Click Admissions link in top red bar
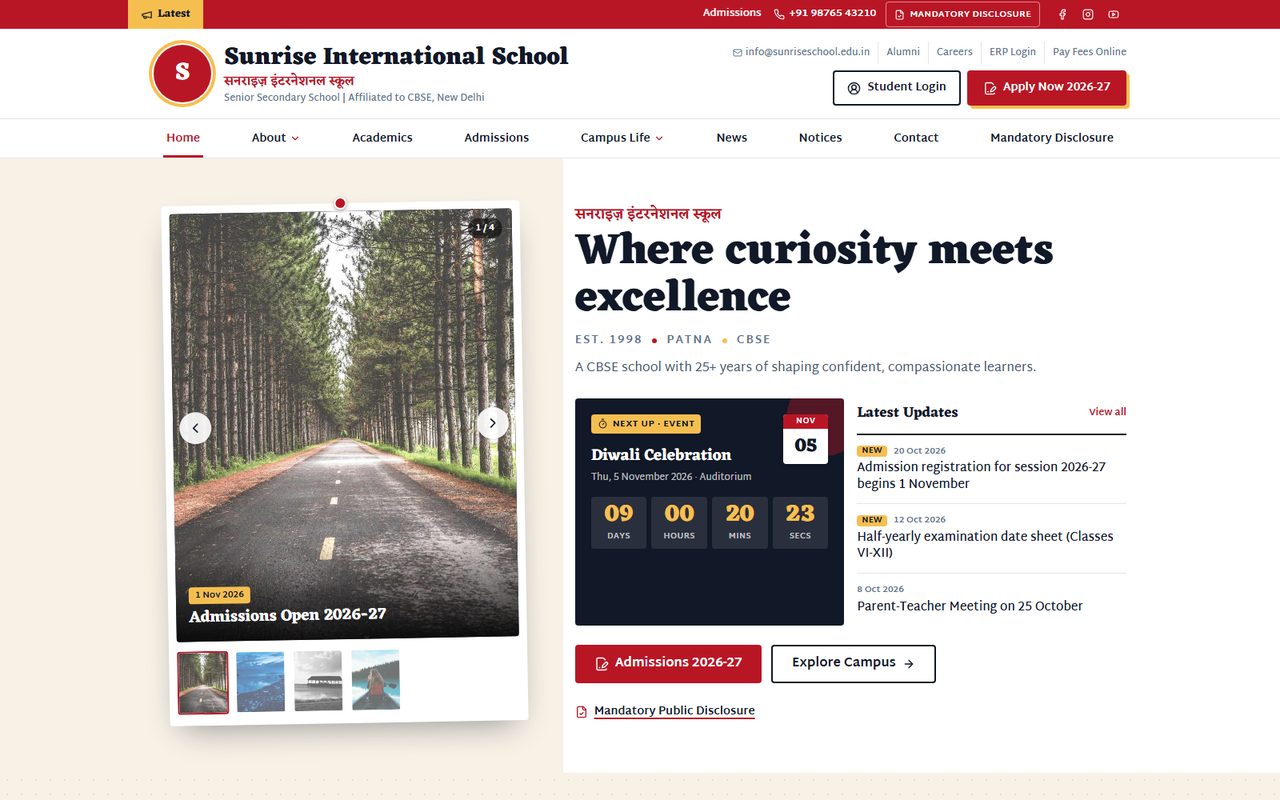This screenshot has height=800, width=1280. 732,13
